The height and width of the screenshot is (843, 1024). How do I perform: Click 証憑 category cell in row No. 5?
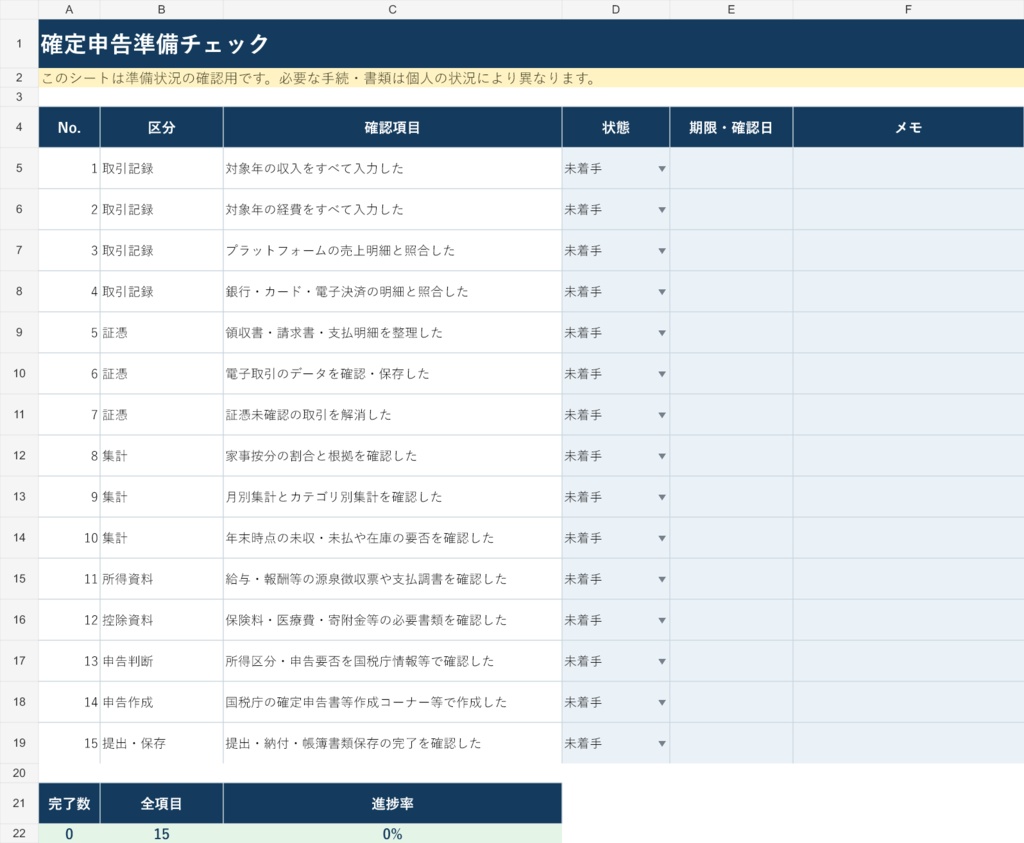(x=161, y=333)
